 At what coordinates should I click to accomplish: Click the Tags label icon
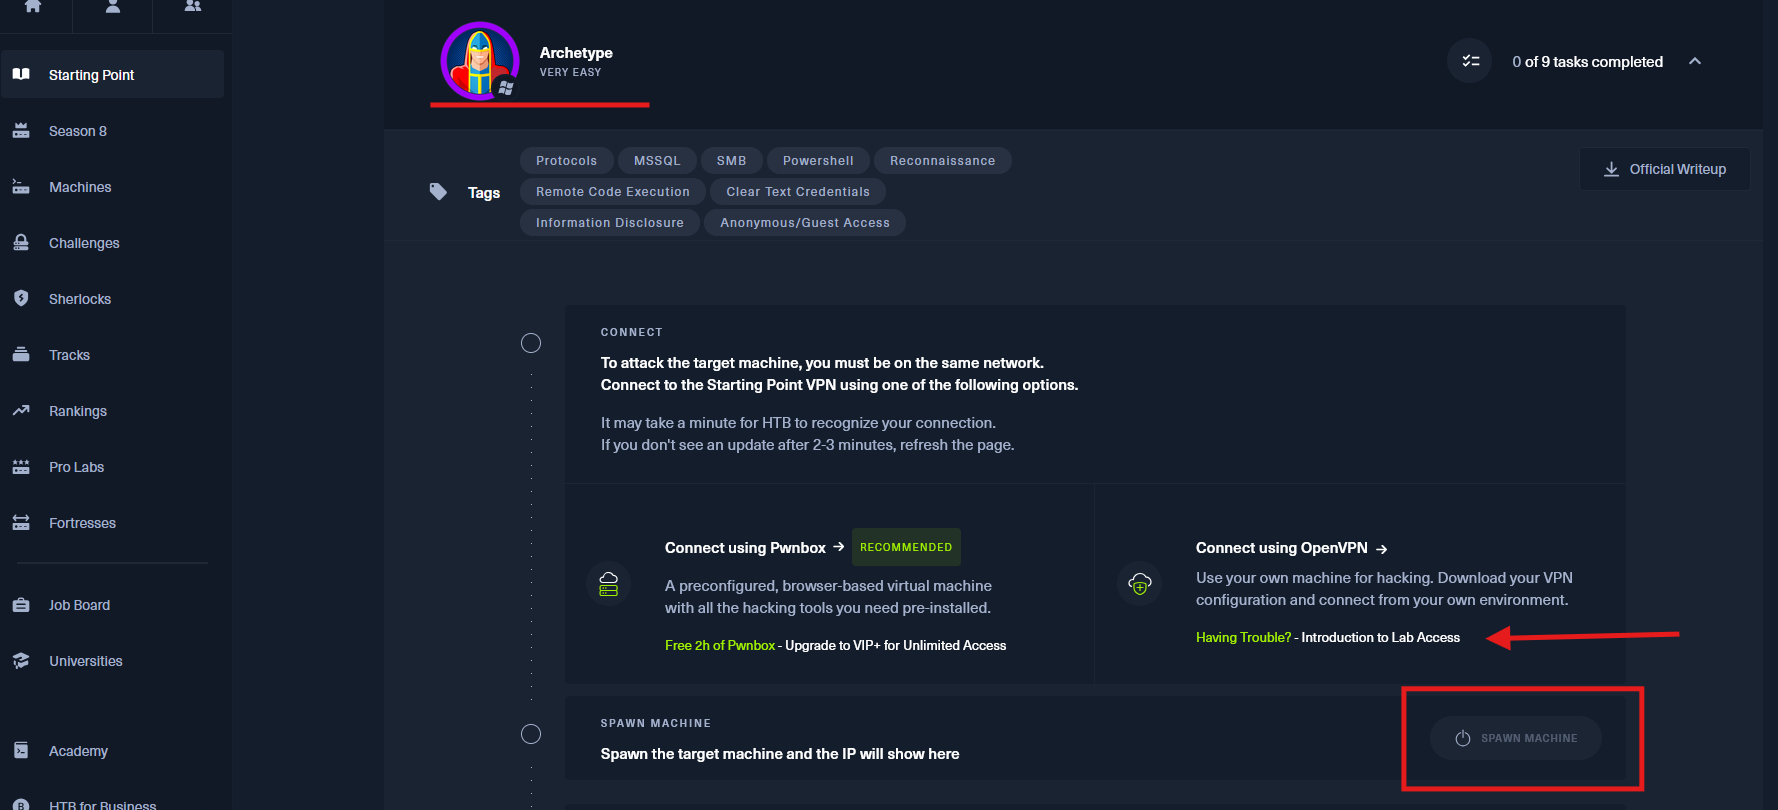click(438, 191)
